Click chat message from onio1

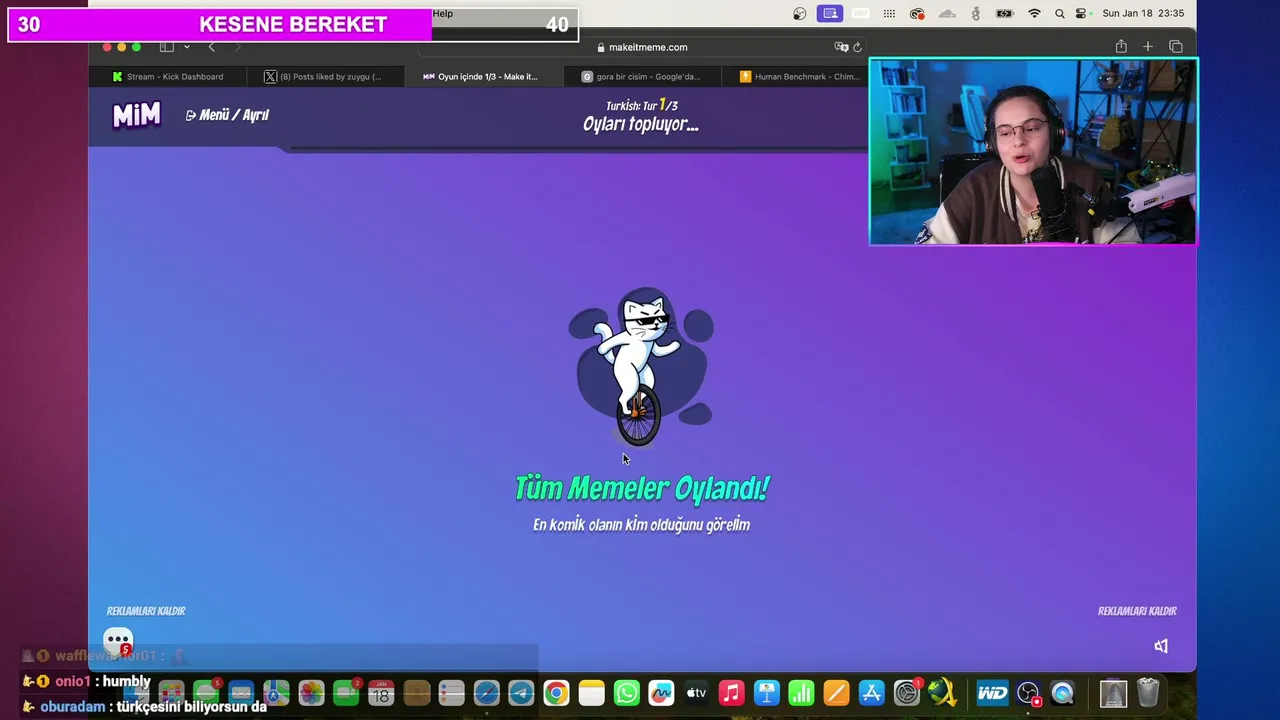click(x=87, y=681)
